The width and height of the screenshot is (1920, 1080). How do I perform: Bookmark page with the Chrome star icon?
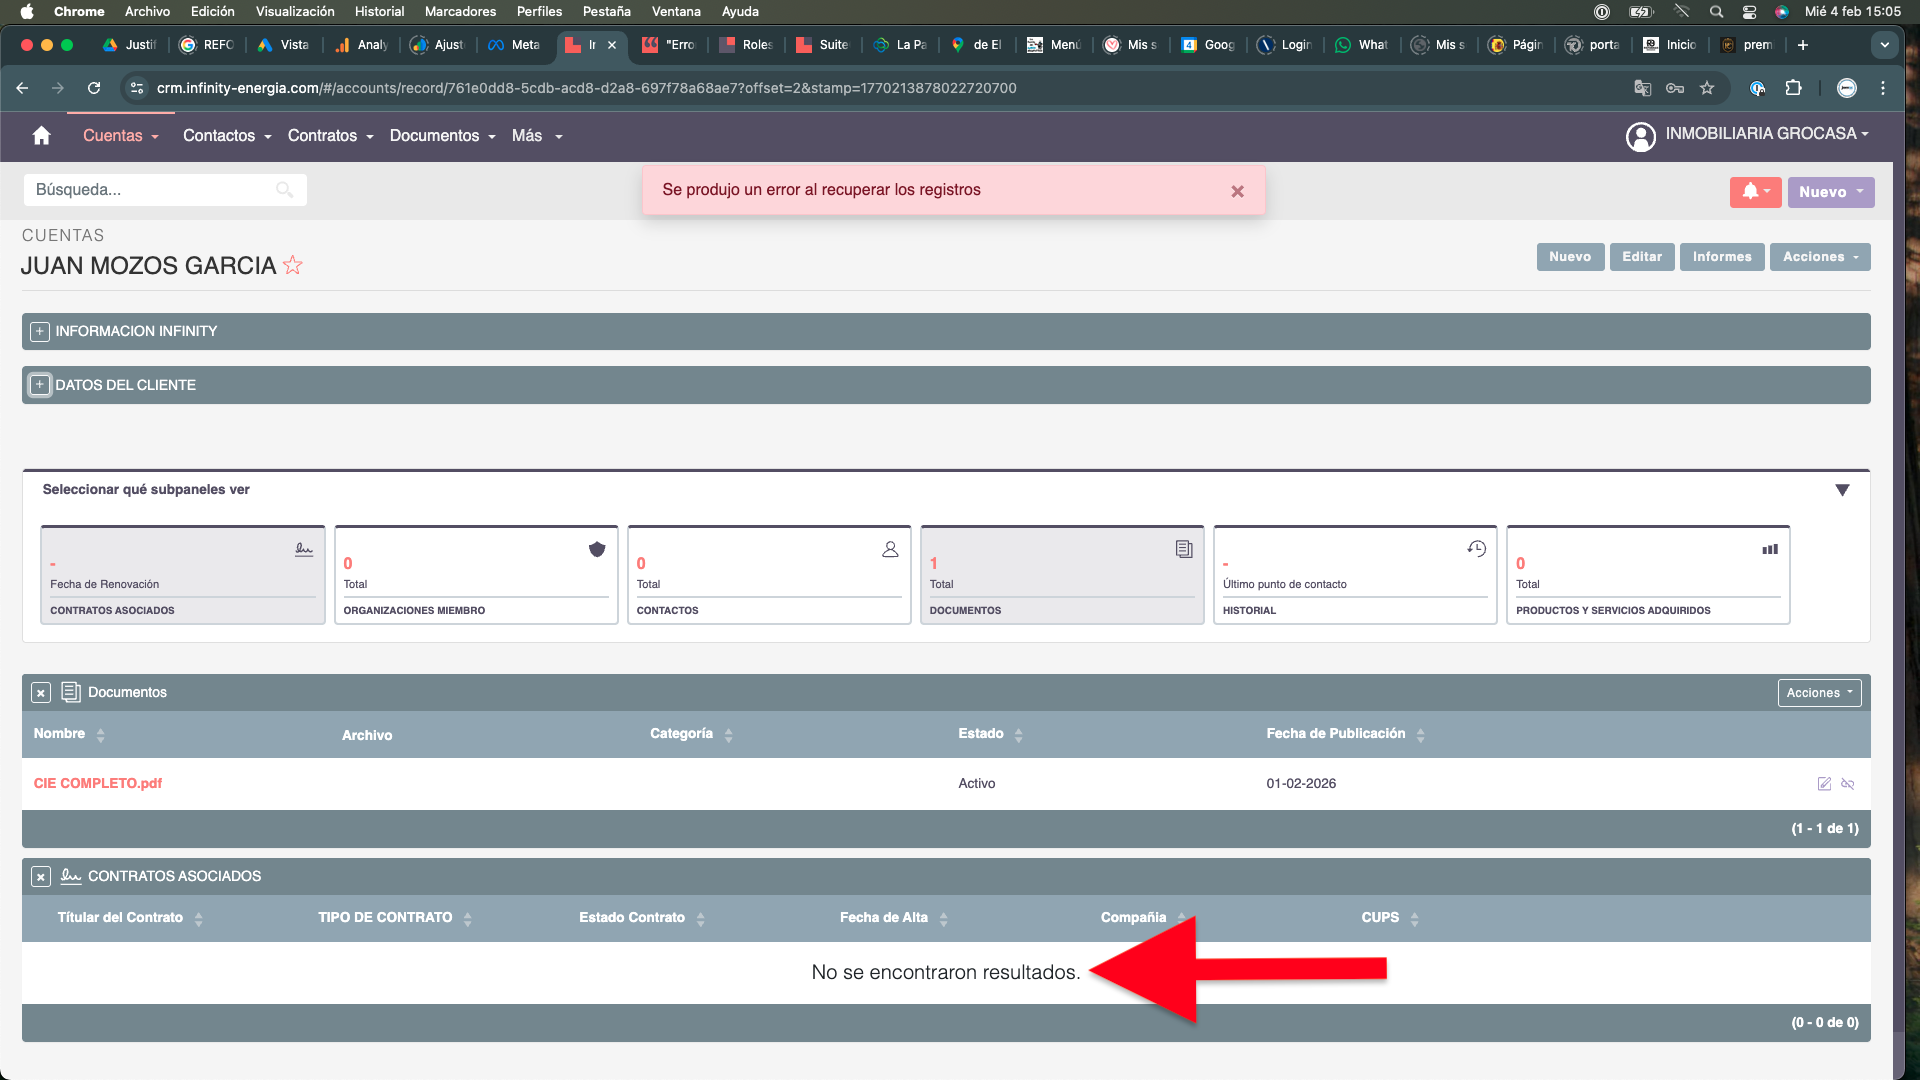[1707, 88]
